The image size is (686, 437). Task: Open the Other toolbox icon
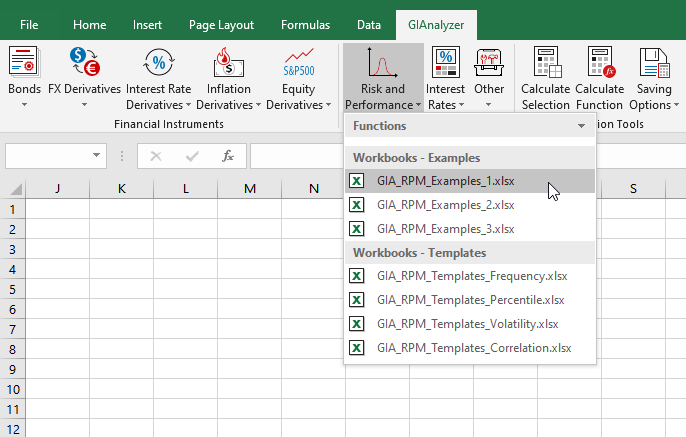pos(489,62)
